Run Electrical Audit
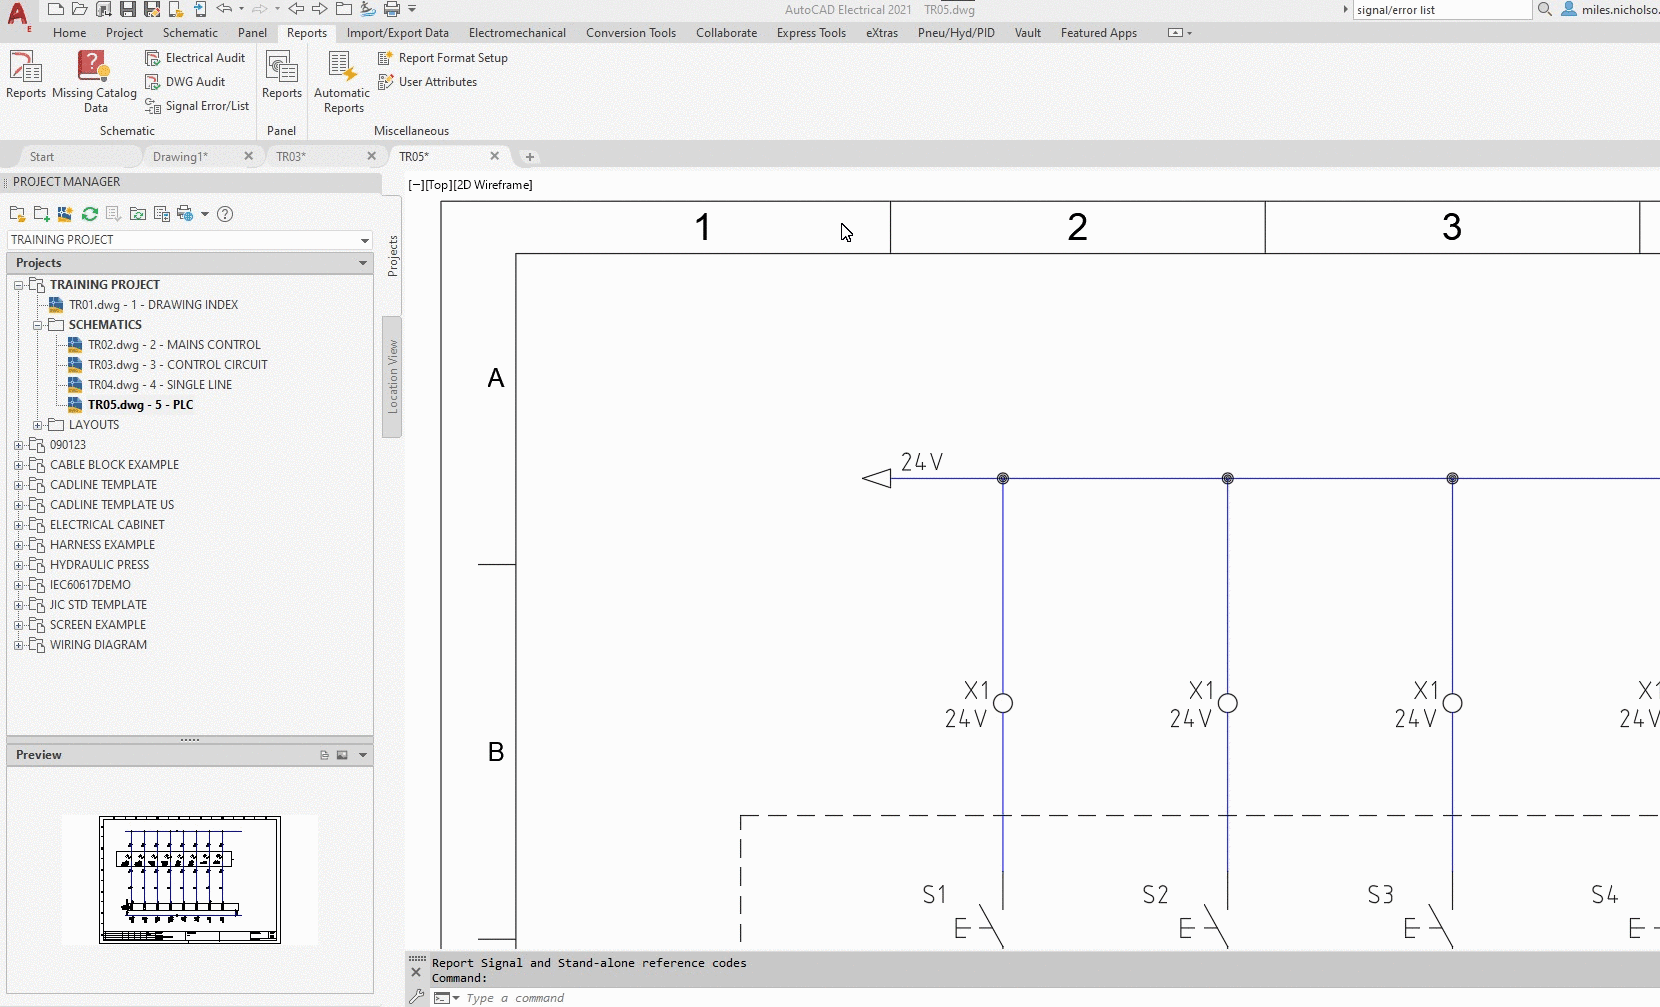Image resolution: width=1660 pixels, height=1007 pixels. (x=195, y=58)
